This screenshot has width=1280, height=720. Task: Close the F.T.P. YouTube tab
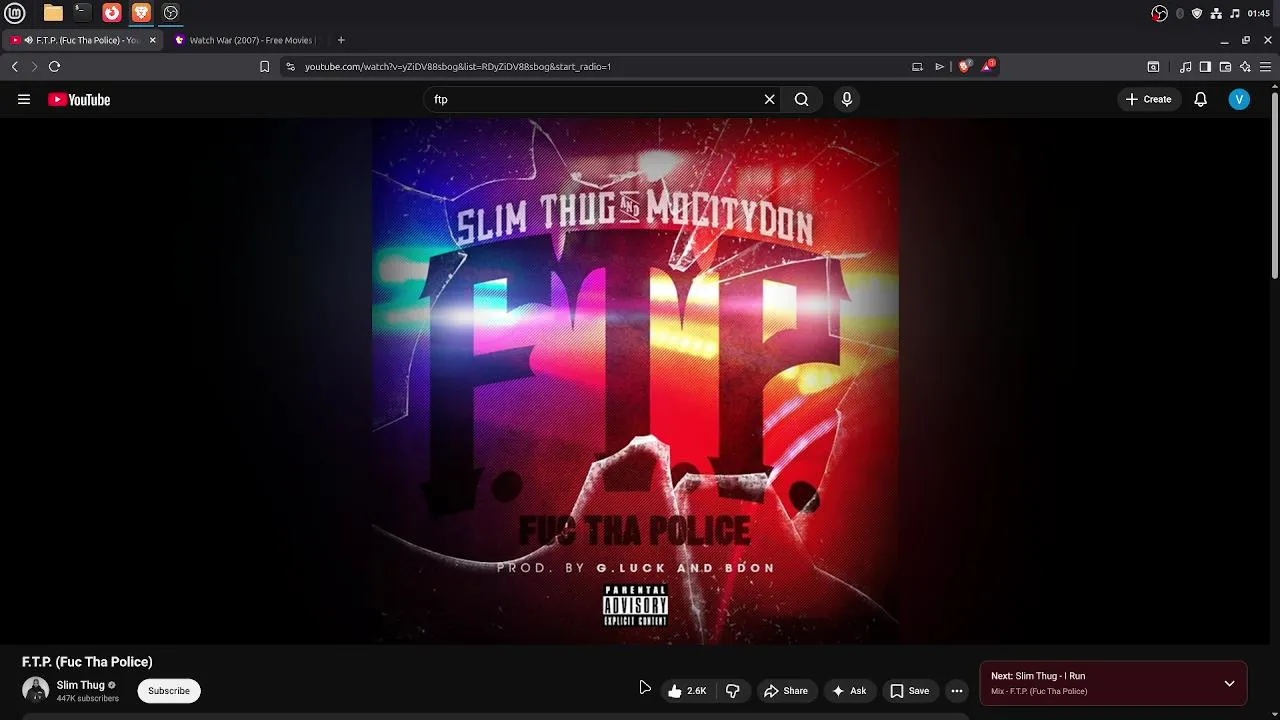click(x=153, y=40)
